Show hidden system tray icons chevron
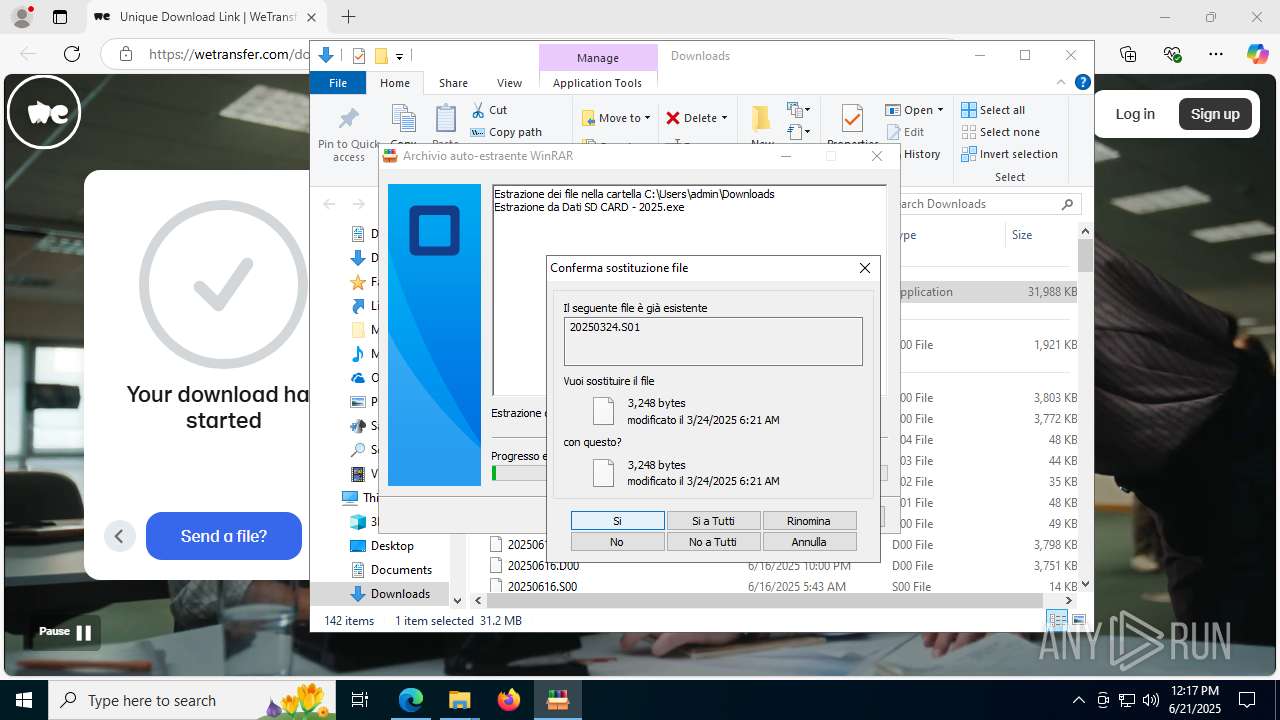 pyautogui.click(x=1078, y=700)
